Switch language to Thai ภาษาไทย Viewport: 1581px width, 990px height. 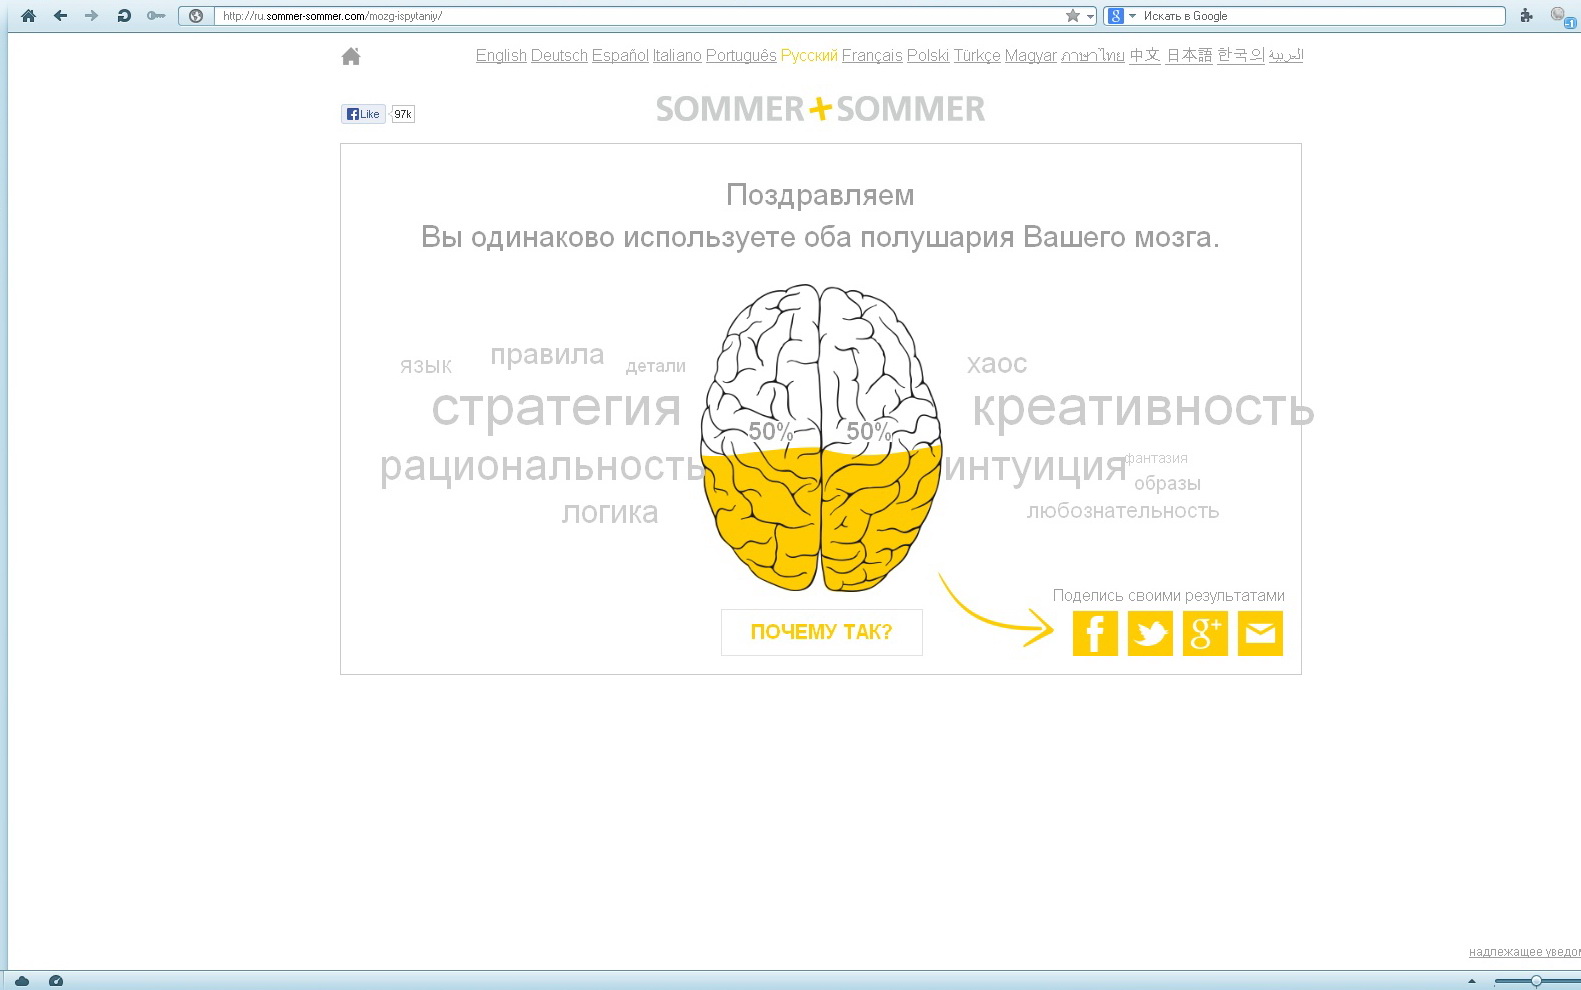point(1093,56)
